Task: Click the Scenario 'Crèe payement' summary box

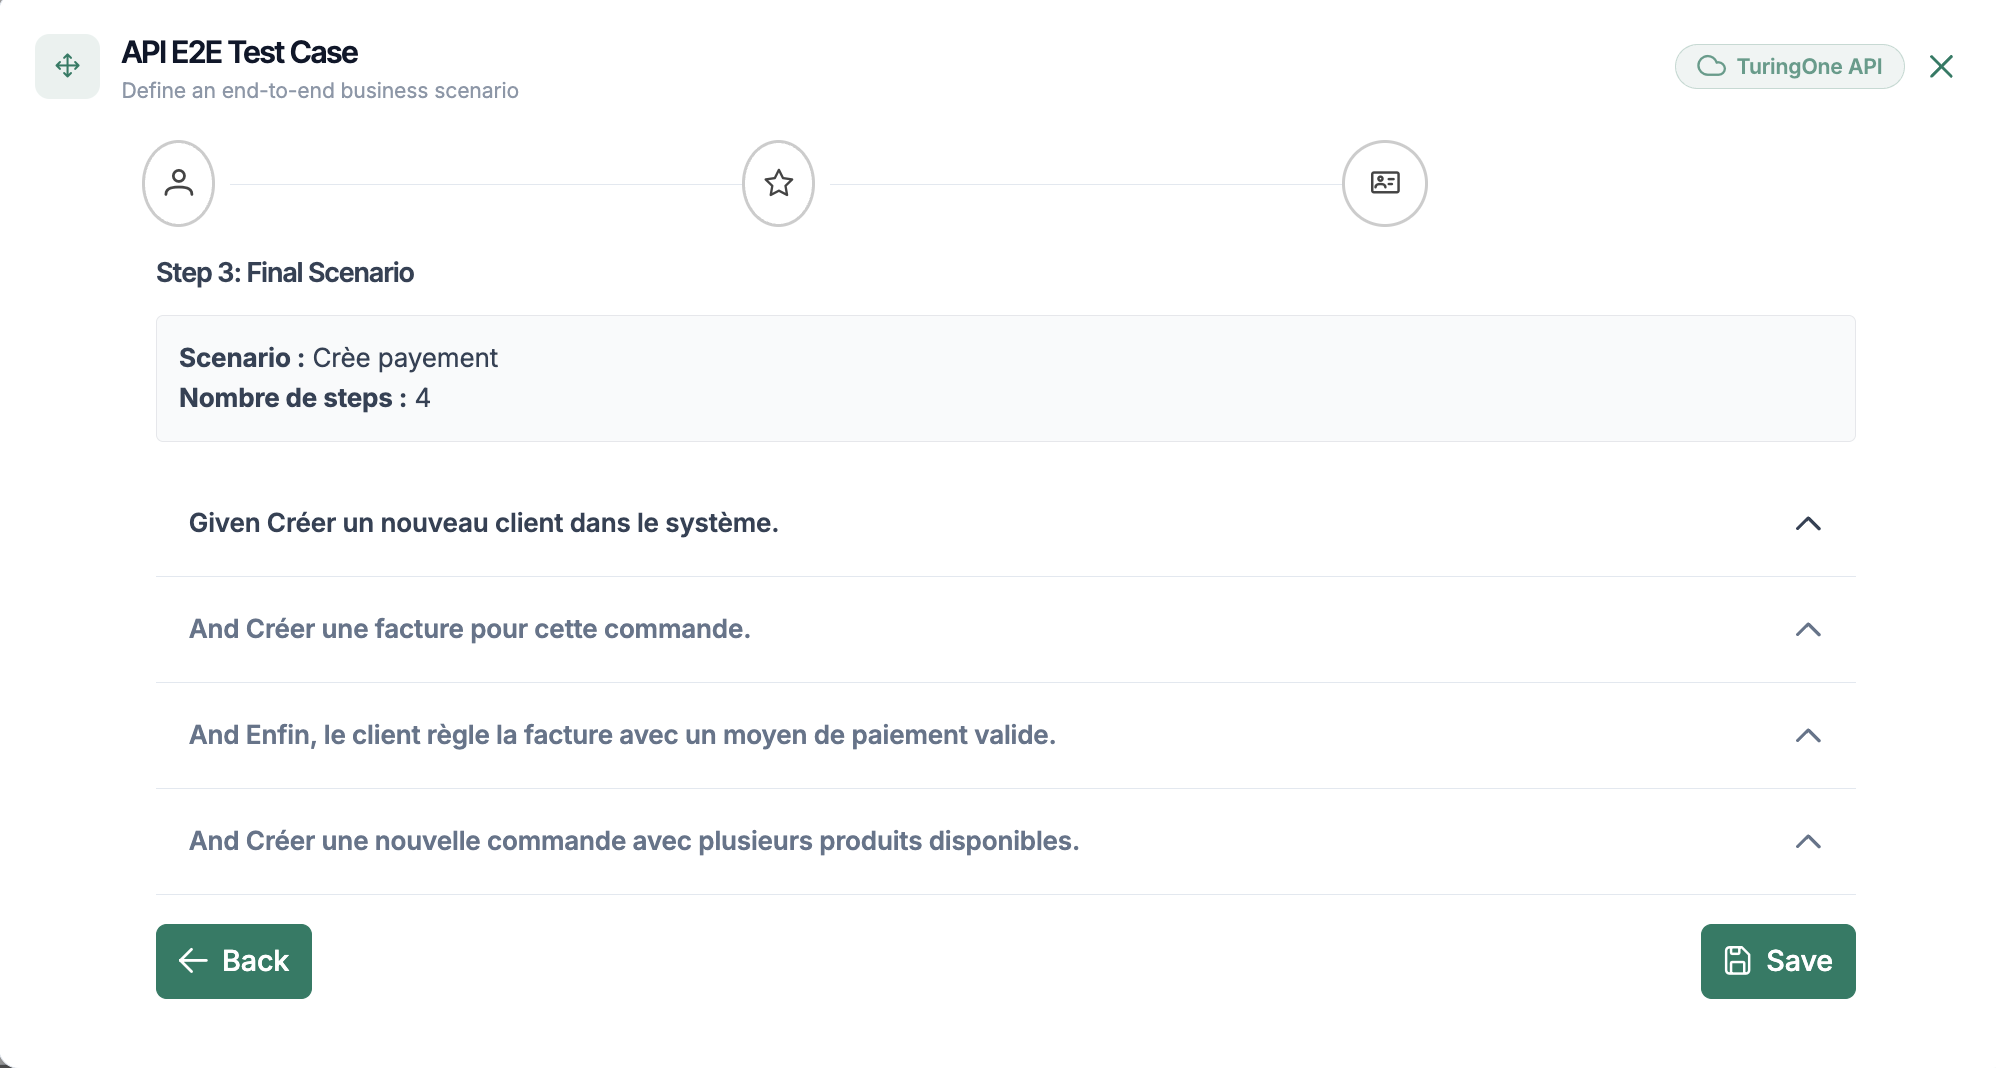Action: pyautogui.click(x=1005, y=378)
